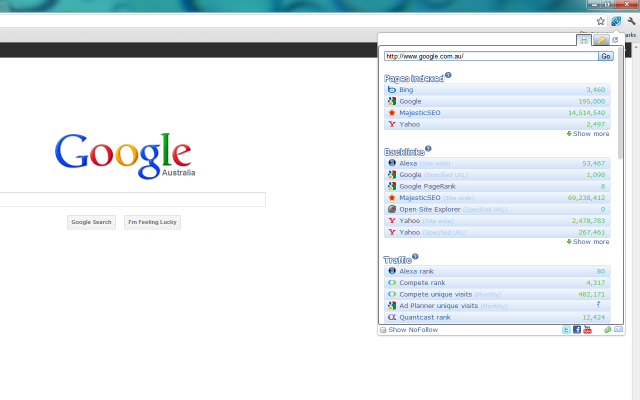
Task: Click MajesticSEO indexed value 14,514,540
Action: click(587, 113)
